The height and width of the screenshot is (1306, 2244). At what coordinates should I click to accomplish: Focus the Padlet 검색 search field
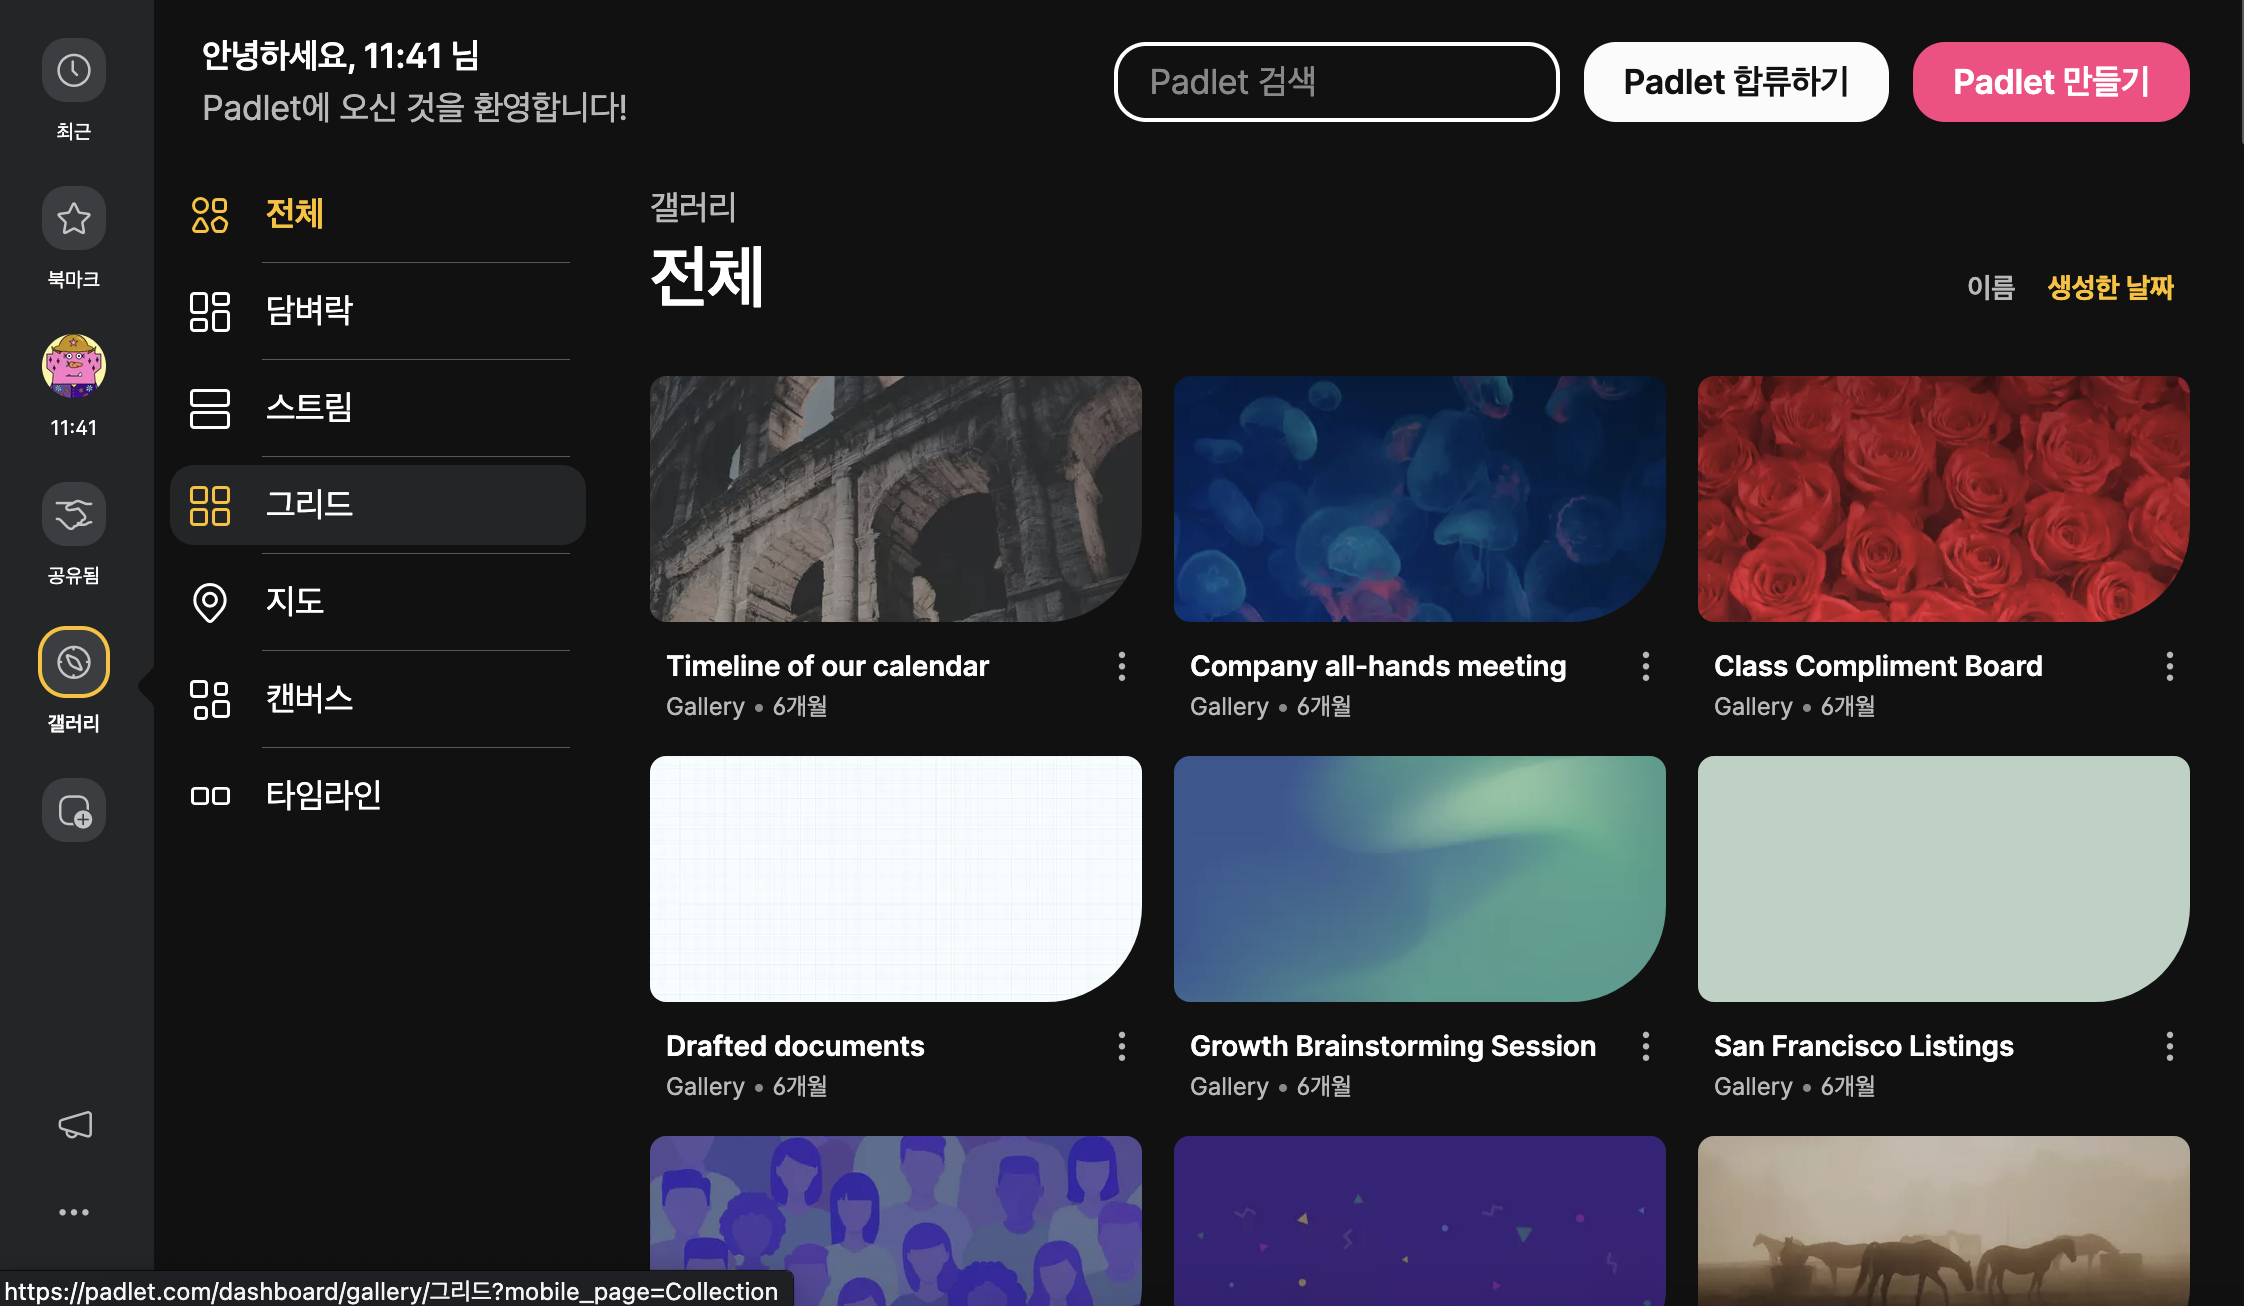pos(1336,82)
